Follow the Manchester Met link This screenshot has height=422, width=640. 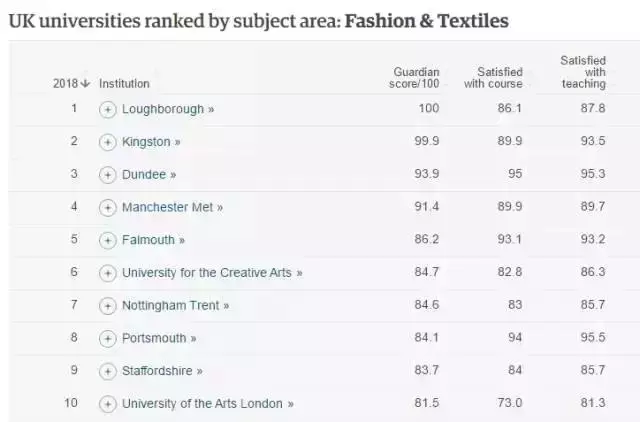(x=172, y=207)
